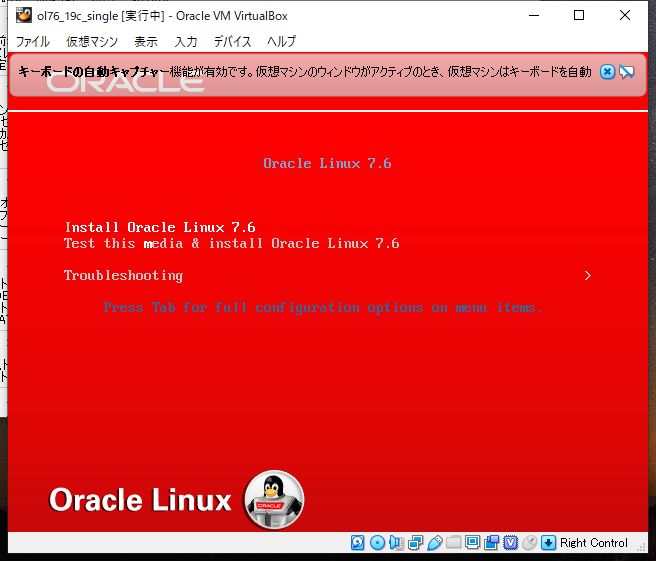Click the shared folders status icon
The height and width of the screenshot is (561, 656).
pyautogui.click(x=454, y=543)
